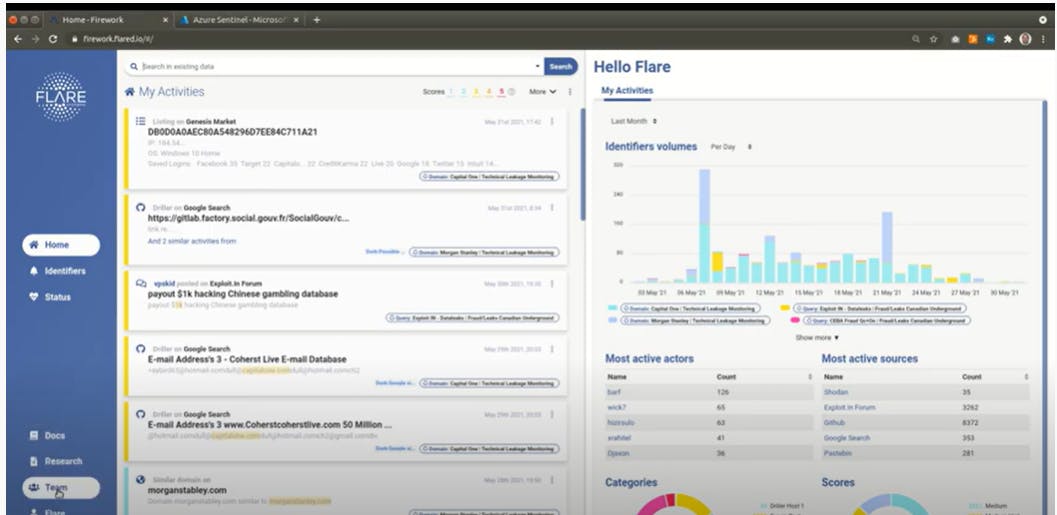Click the blue Search button

click(x=561, y=66)
